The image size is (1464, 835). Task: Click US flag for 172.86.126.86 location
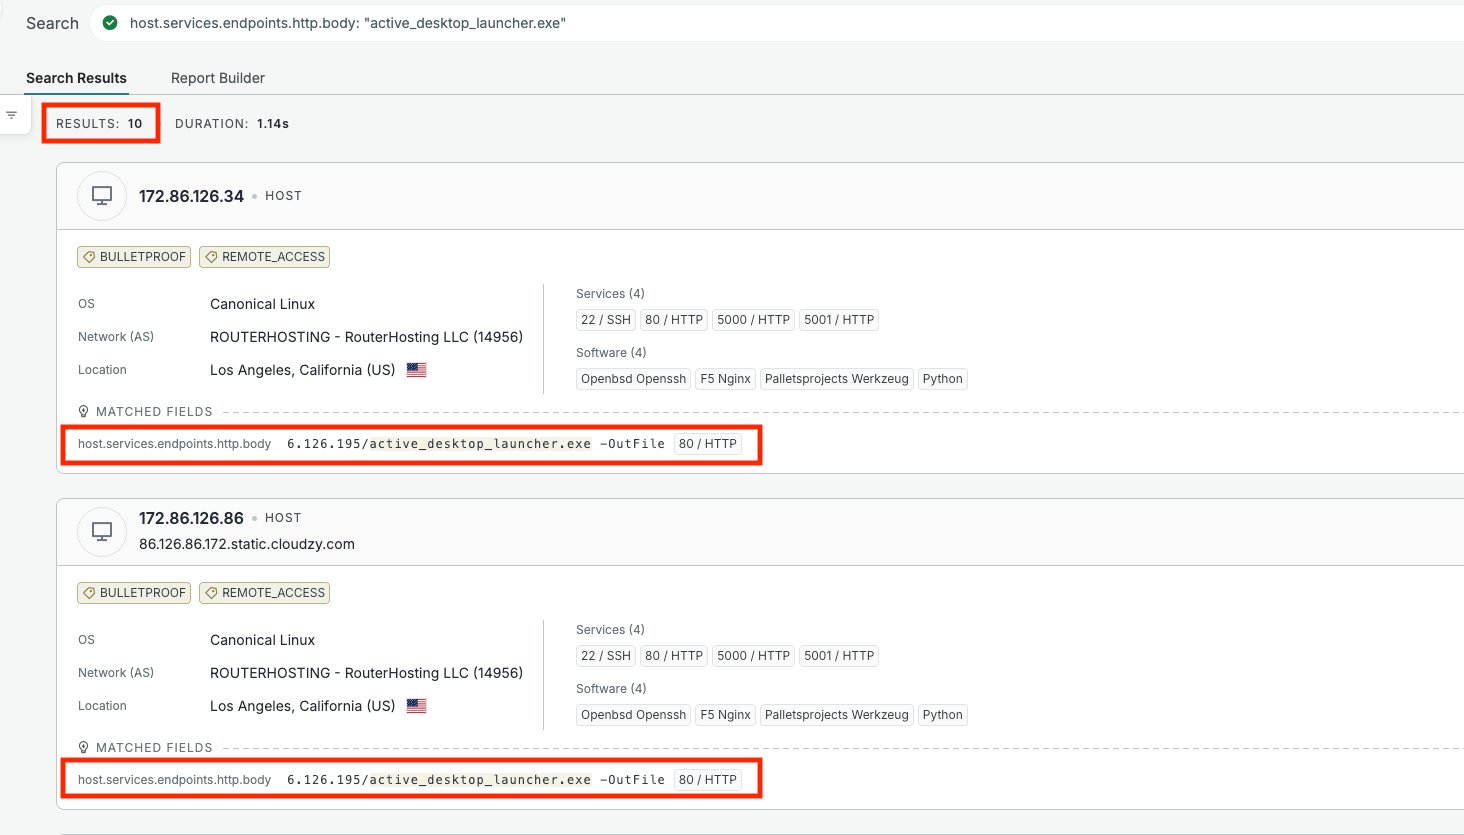[x=417, y=706]
